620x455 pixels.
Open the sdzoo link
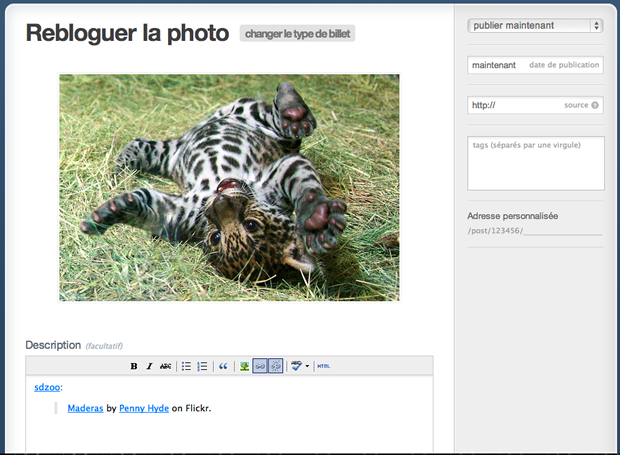(47, 387)
